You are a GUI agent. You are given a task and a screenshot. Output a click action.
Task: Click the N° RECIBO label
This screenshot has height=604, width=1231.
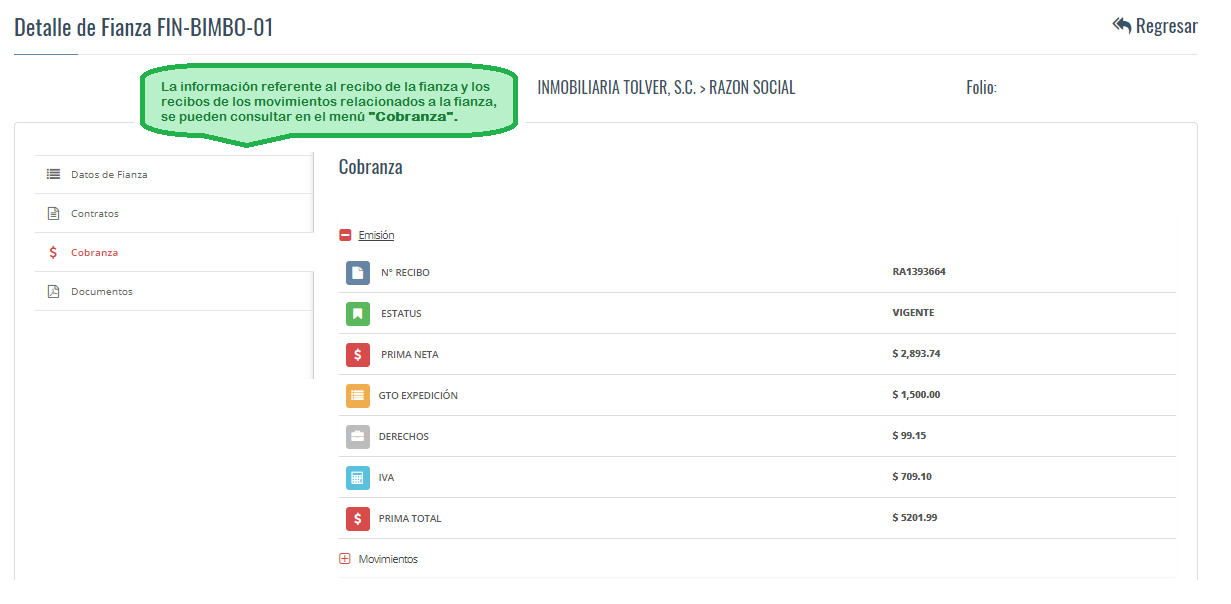point(405,272)
